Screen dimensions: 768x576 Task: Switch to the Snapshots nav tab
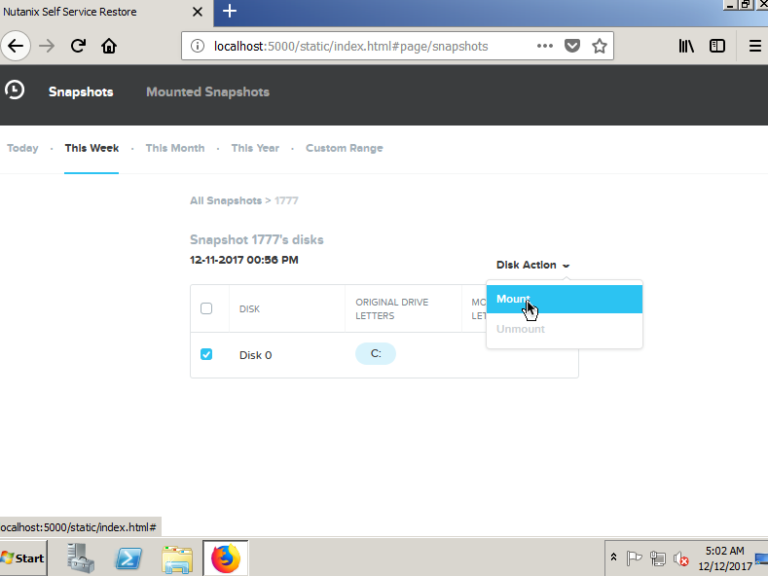81,92
